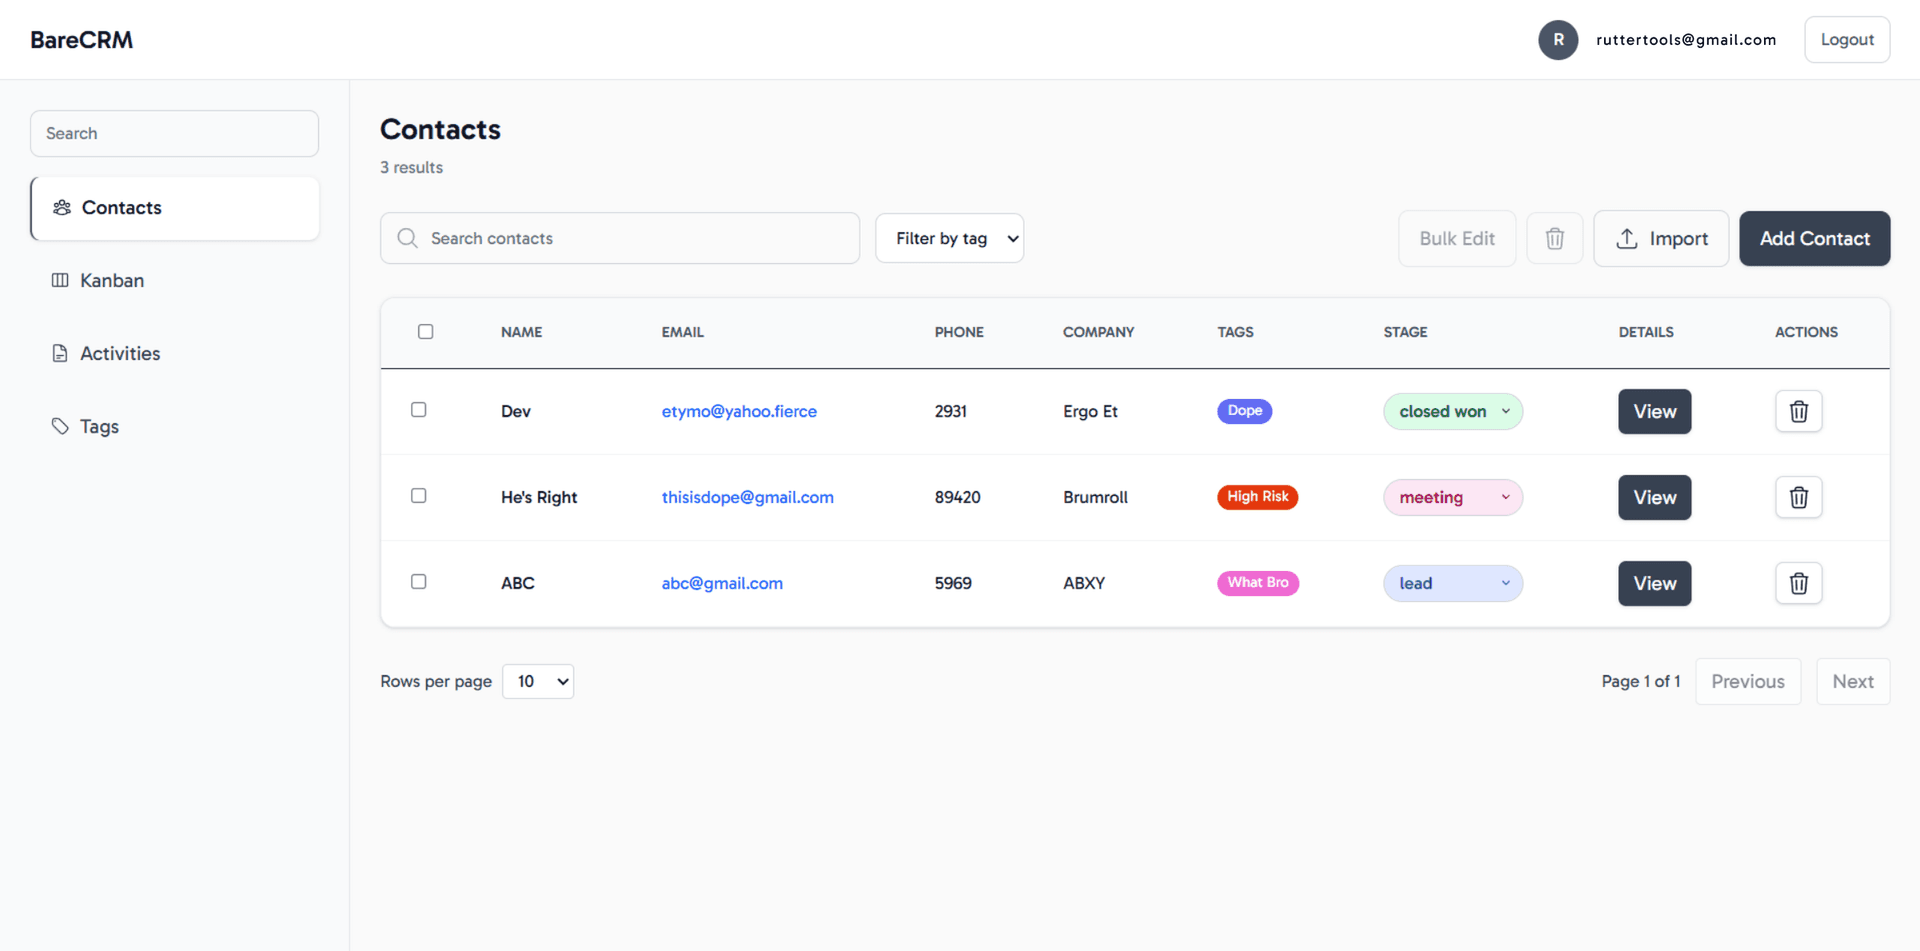
Task: Select the checkbox for He's Right
Action: (x=418, y=495)
